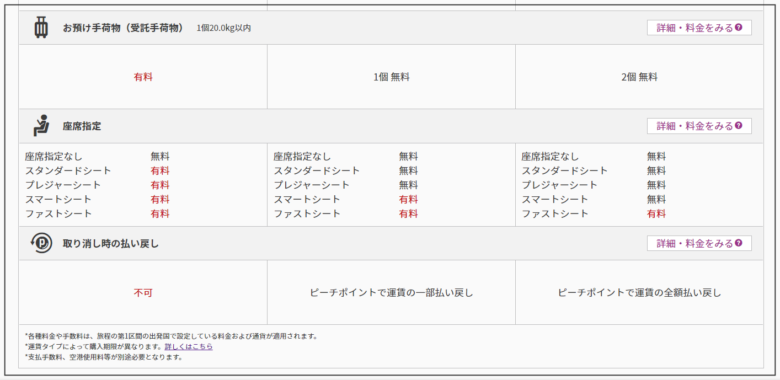
Task: Click the footnote text *運賃タイプによって購入期限が異なります
Action: pyautogui.click(x=94, y=347)
